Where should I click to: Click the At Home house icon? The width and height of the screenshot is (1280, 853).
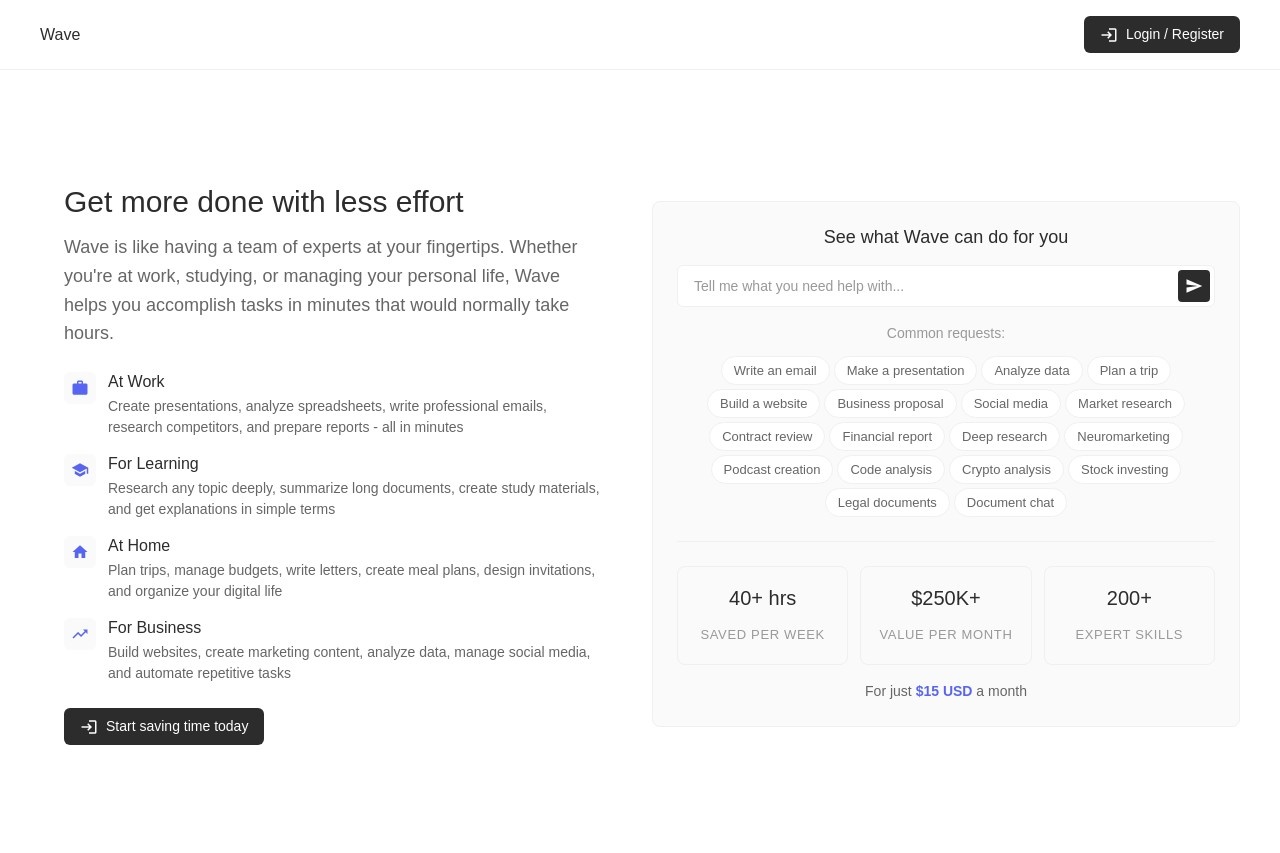pyautogui.click(x=80, y=552)
